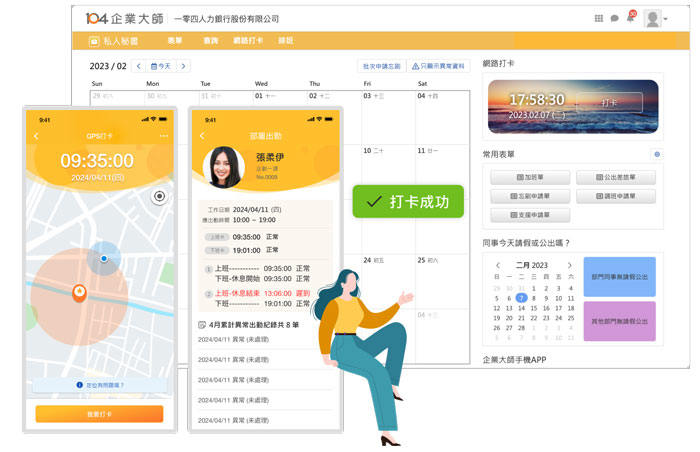Click the 打卡 button on clock banner
Screen dimensions: 700x452
click(x=609, y=103)
